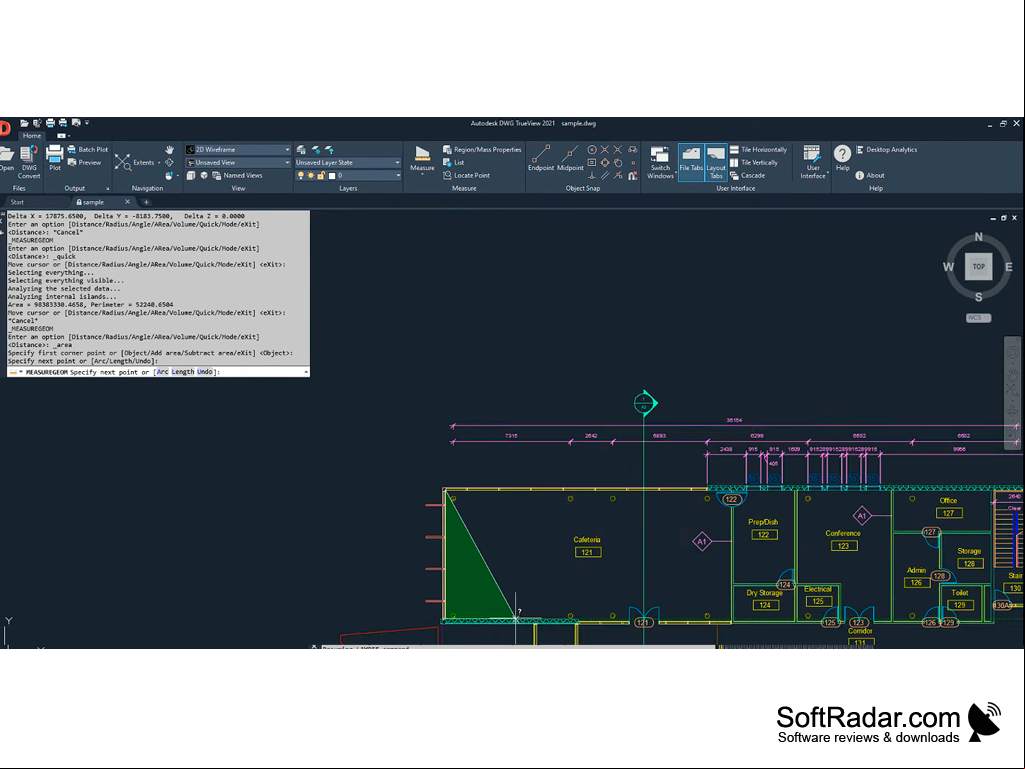1025x769 pixels.
Task: Open the About dialog
Action: point(870,175)
